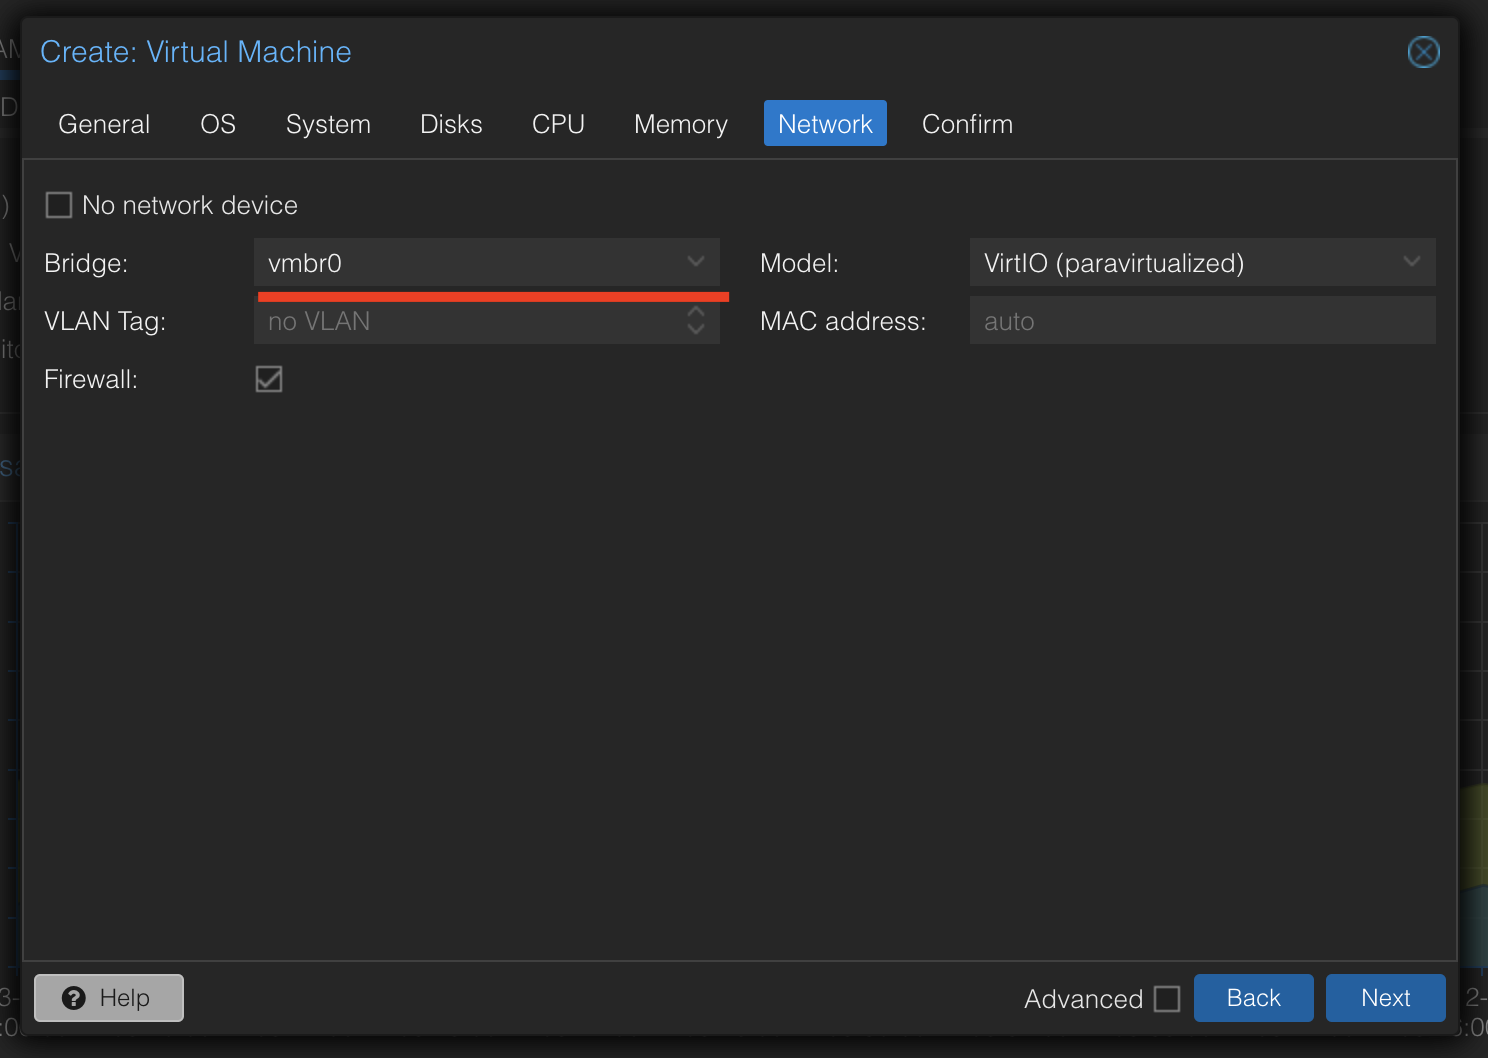
Task: Enable the No network device checkbox
Action: coord(59,205)
